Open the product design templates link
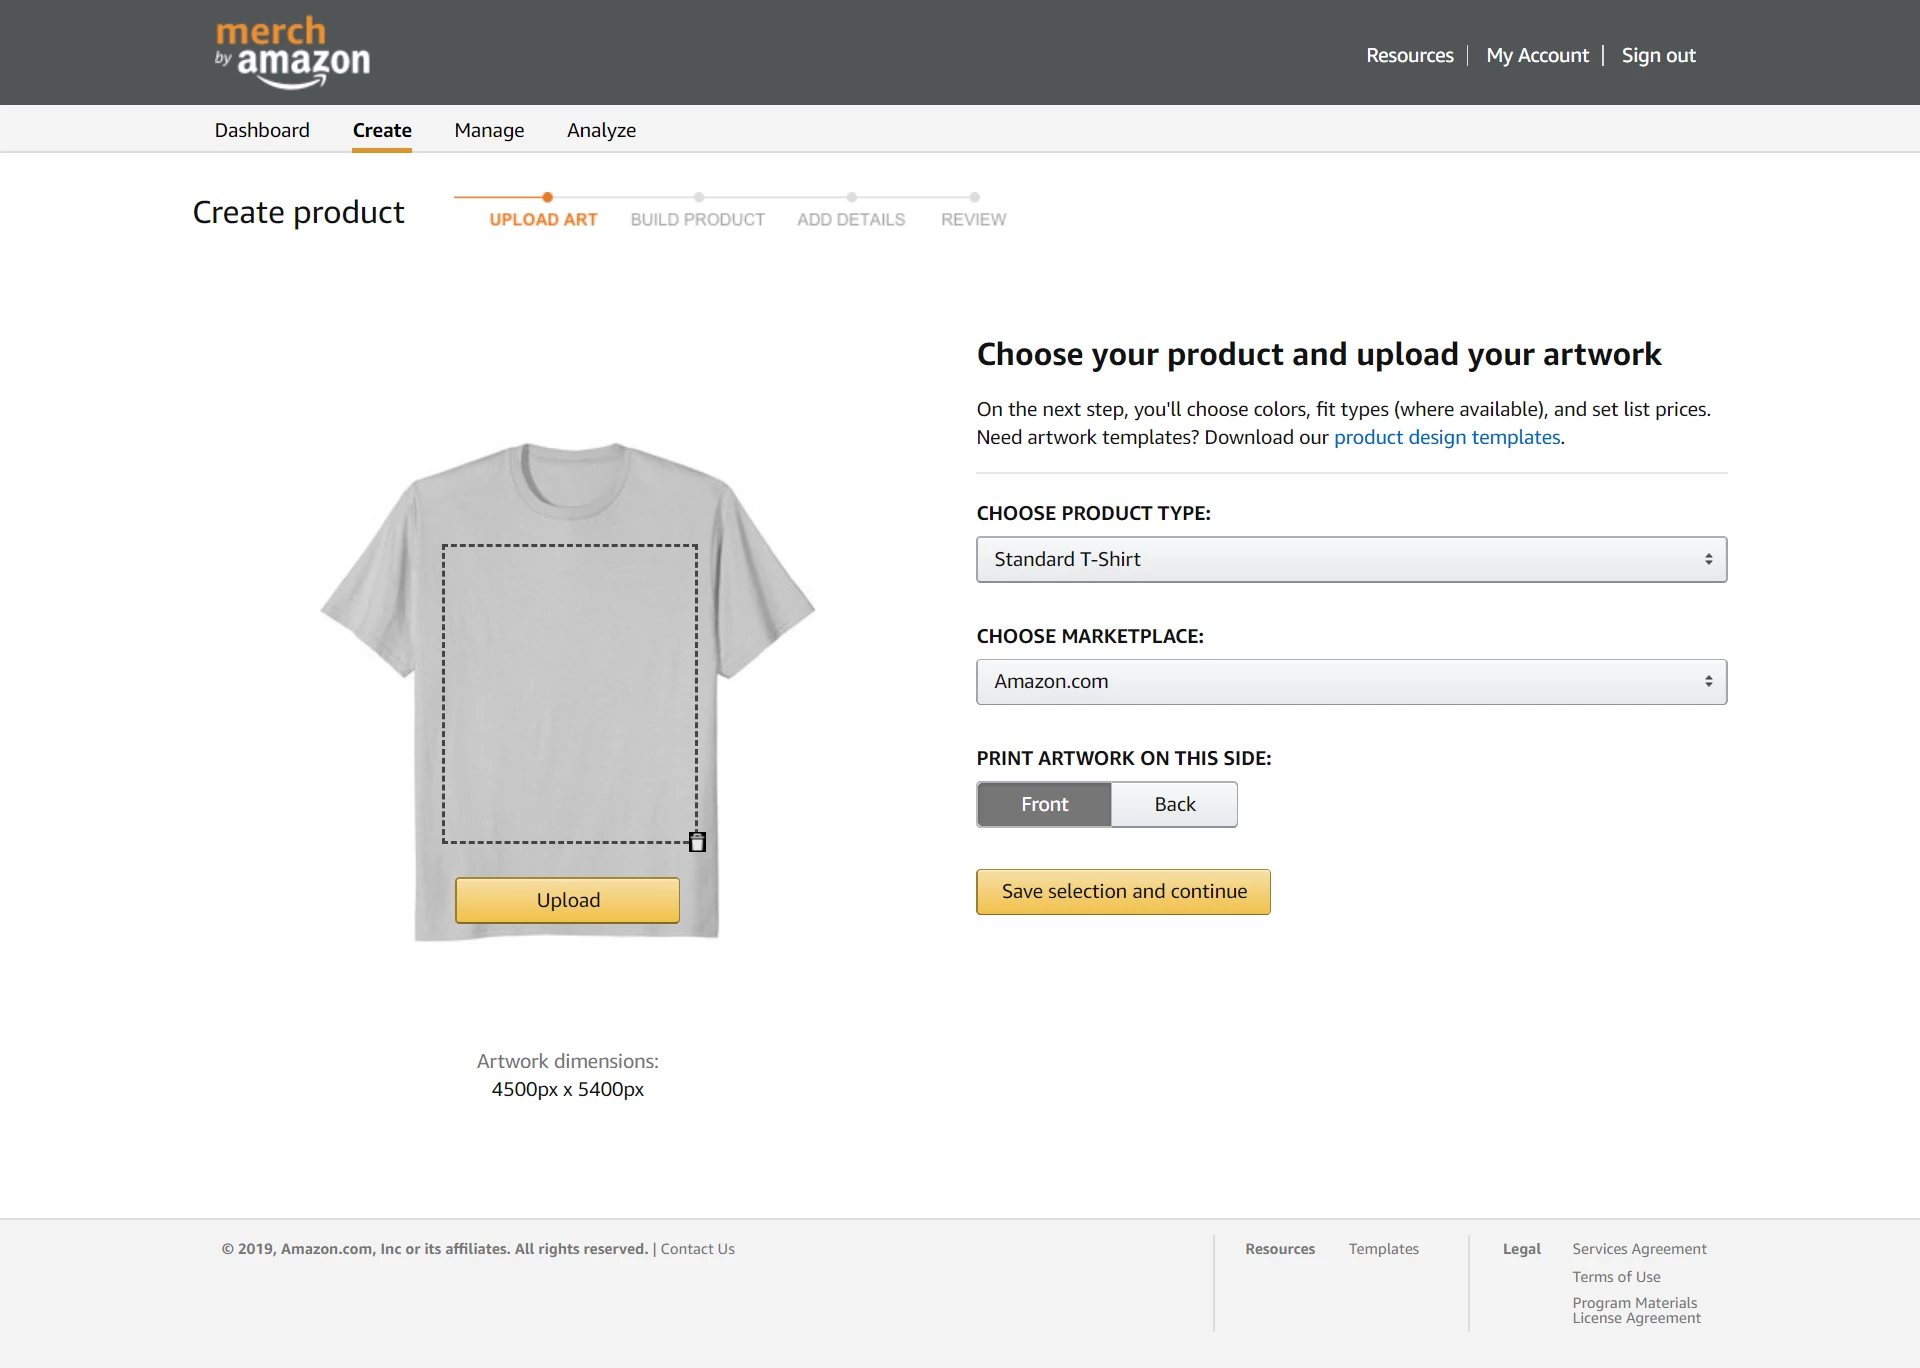Screen dimensions: 1920x1368 (x=1446, y=437)
